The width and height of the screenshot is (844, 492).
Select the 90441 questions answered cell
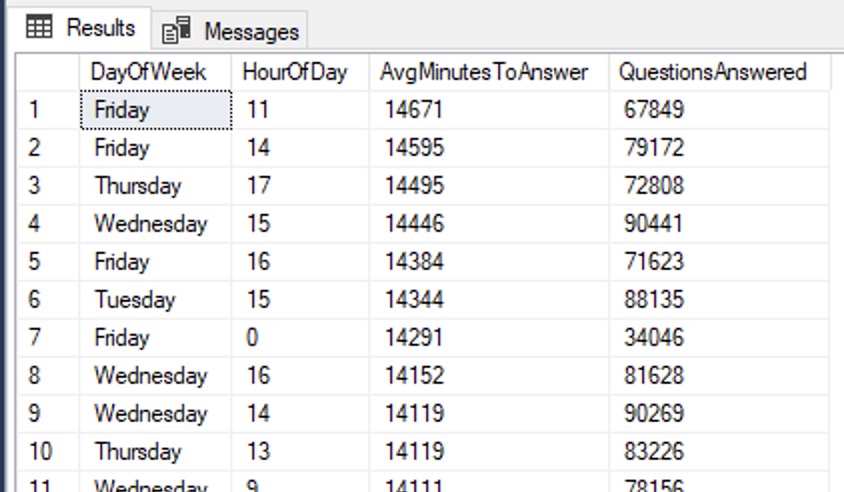pos(651,224)
